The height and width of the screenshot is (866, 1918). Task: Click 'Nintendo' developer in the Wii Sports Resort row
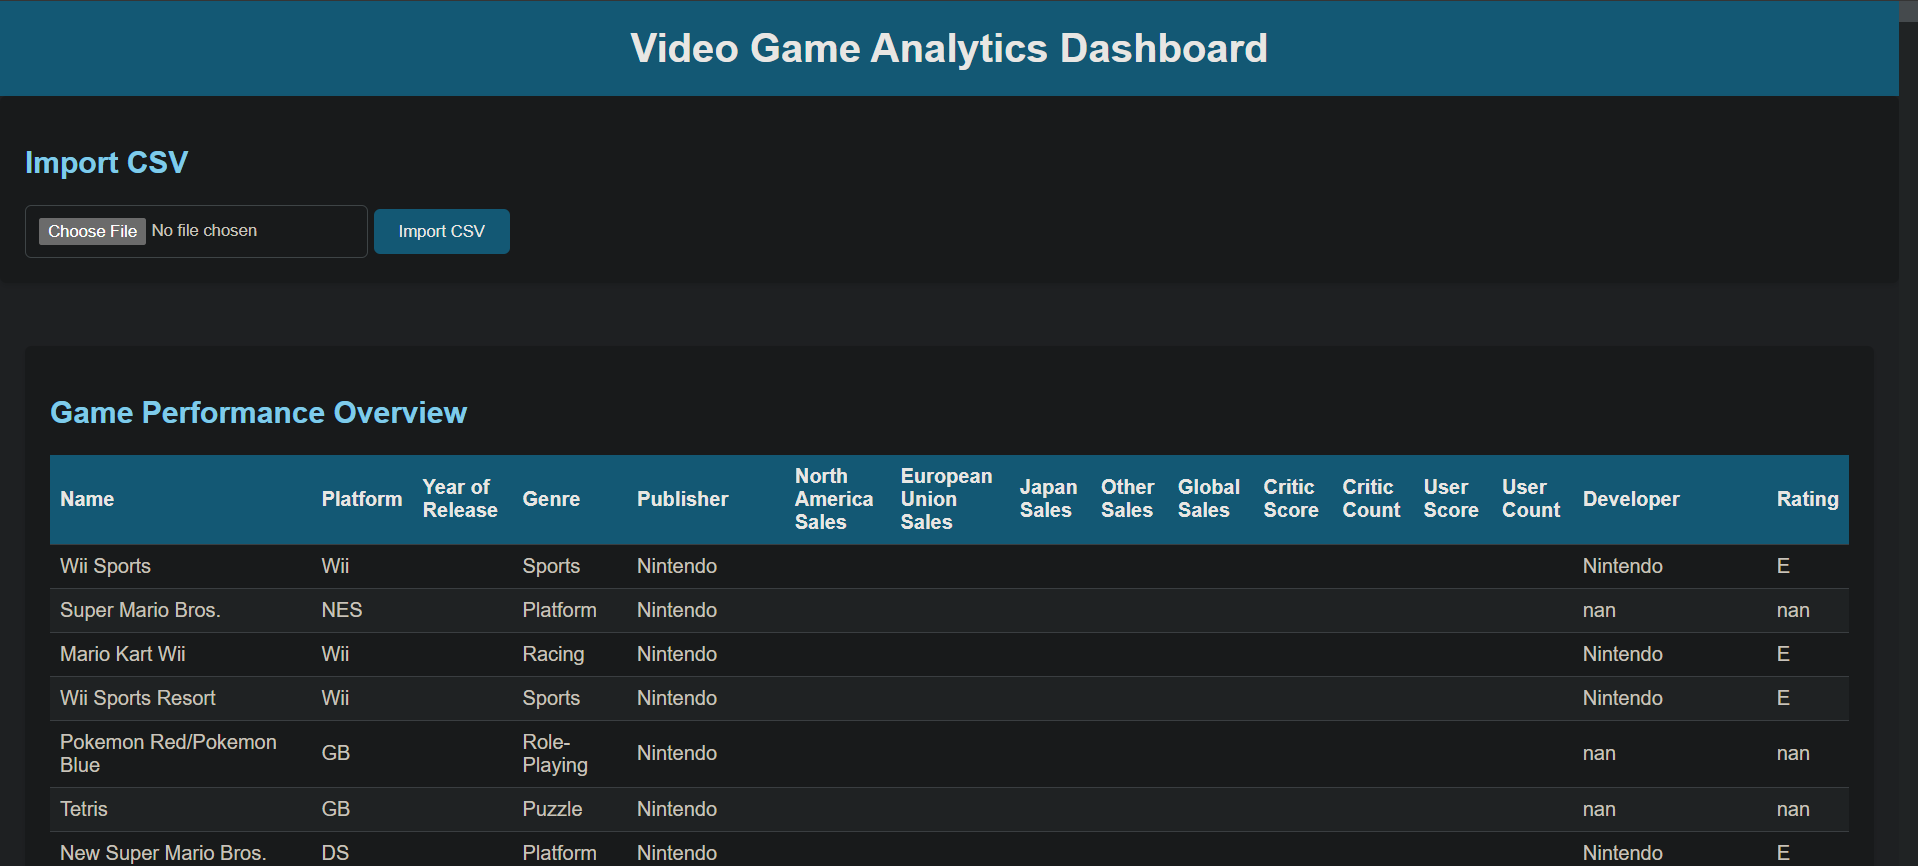[x=1623, y=698]
